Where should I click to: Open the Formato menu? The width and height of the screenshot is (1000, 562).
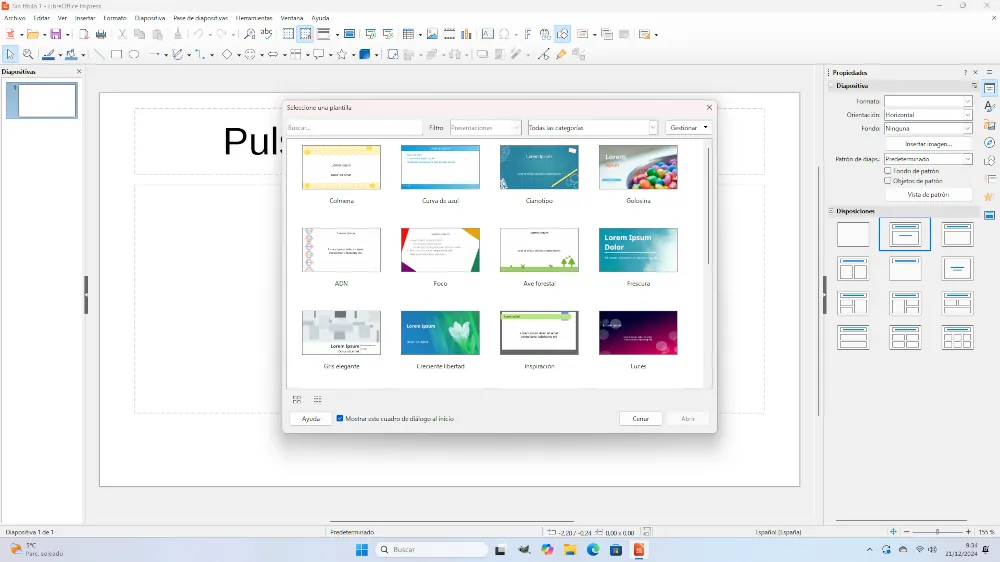[x=115, y=18]
